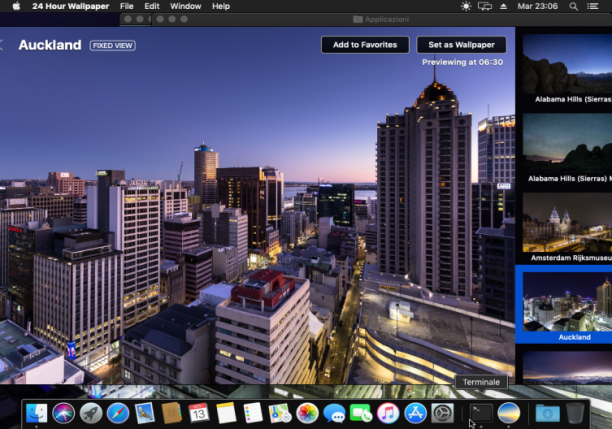The image size is (612, 429).
Task: Open the Notes app in dock
Action: point(226,413)
